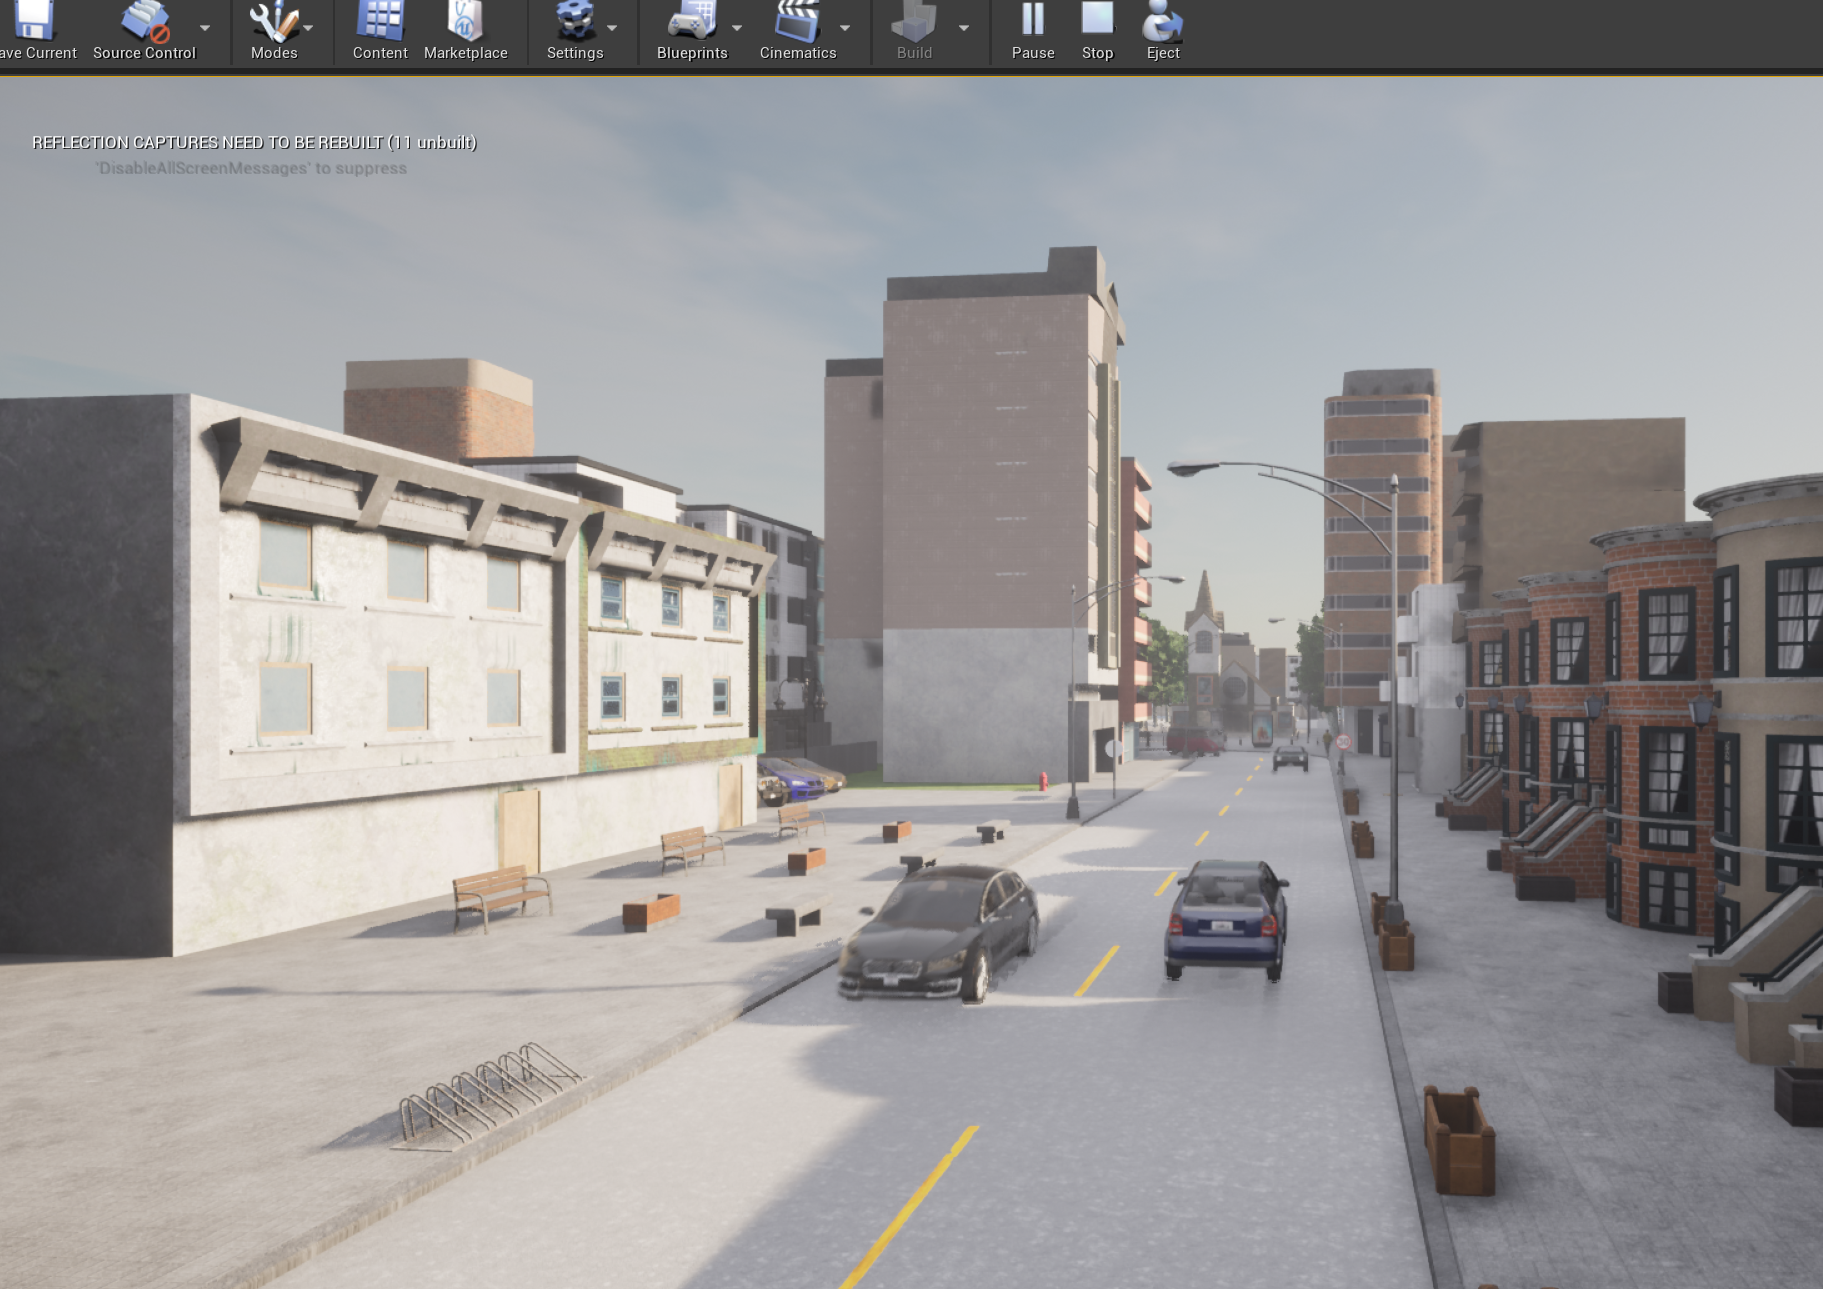Expand the Build options dropdown arrow
Image resolution: width=1823 pixels, height=1289 pixels.
click(x=964, y=28)
